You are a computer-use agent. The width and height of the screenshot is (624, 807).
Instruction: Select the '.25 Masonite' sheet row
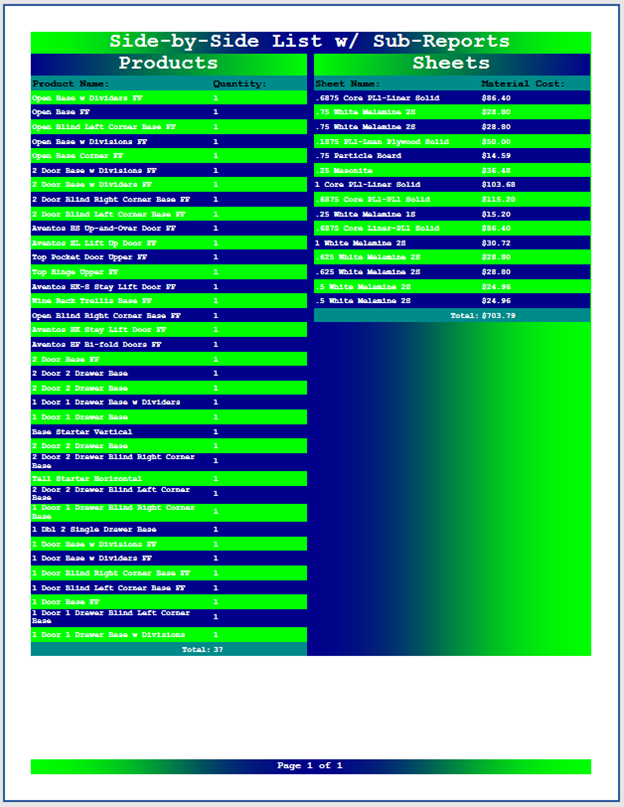[452, 170]
